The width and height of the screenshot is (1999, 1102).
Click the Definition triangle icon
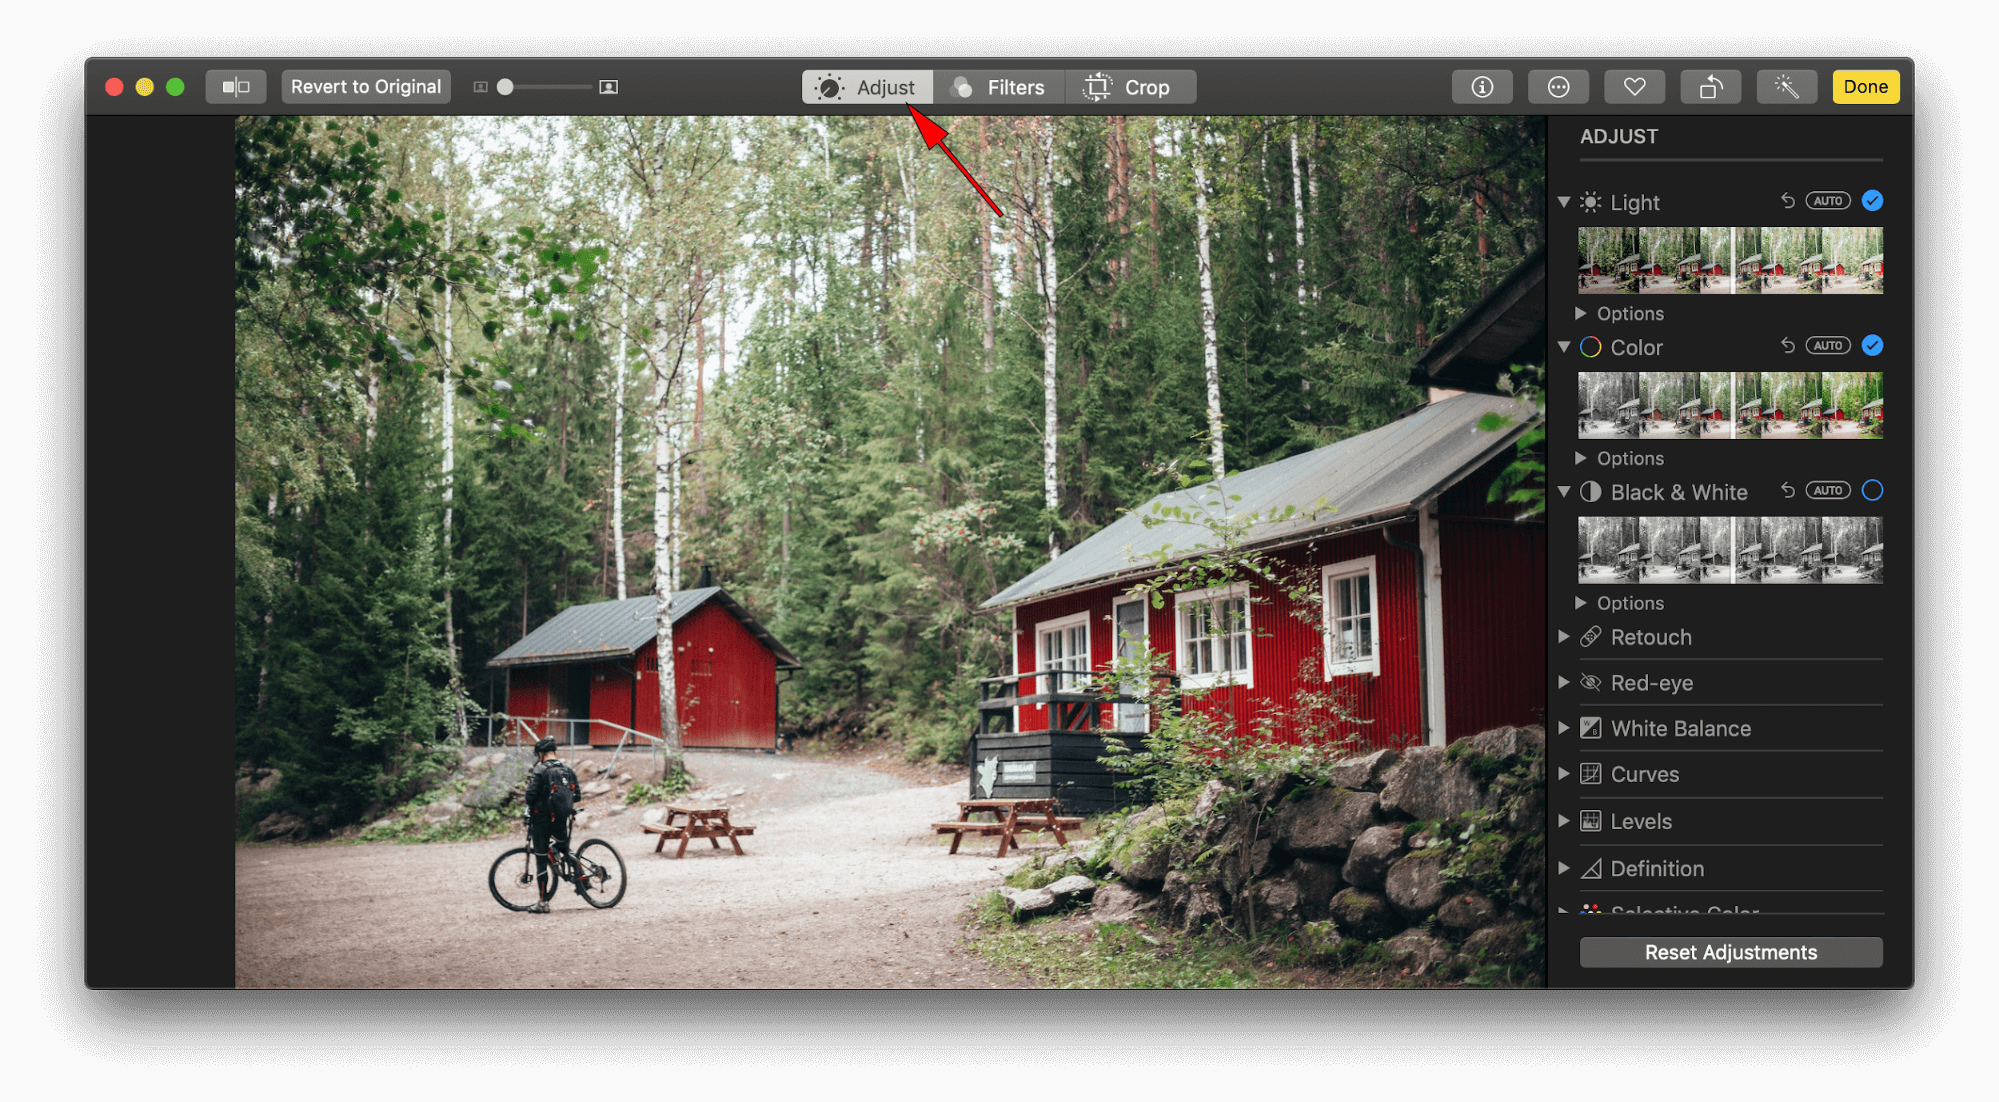coord(1590,868)
